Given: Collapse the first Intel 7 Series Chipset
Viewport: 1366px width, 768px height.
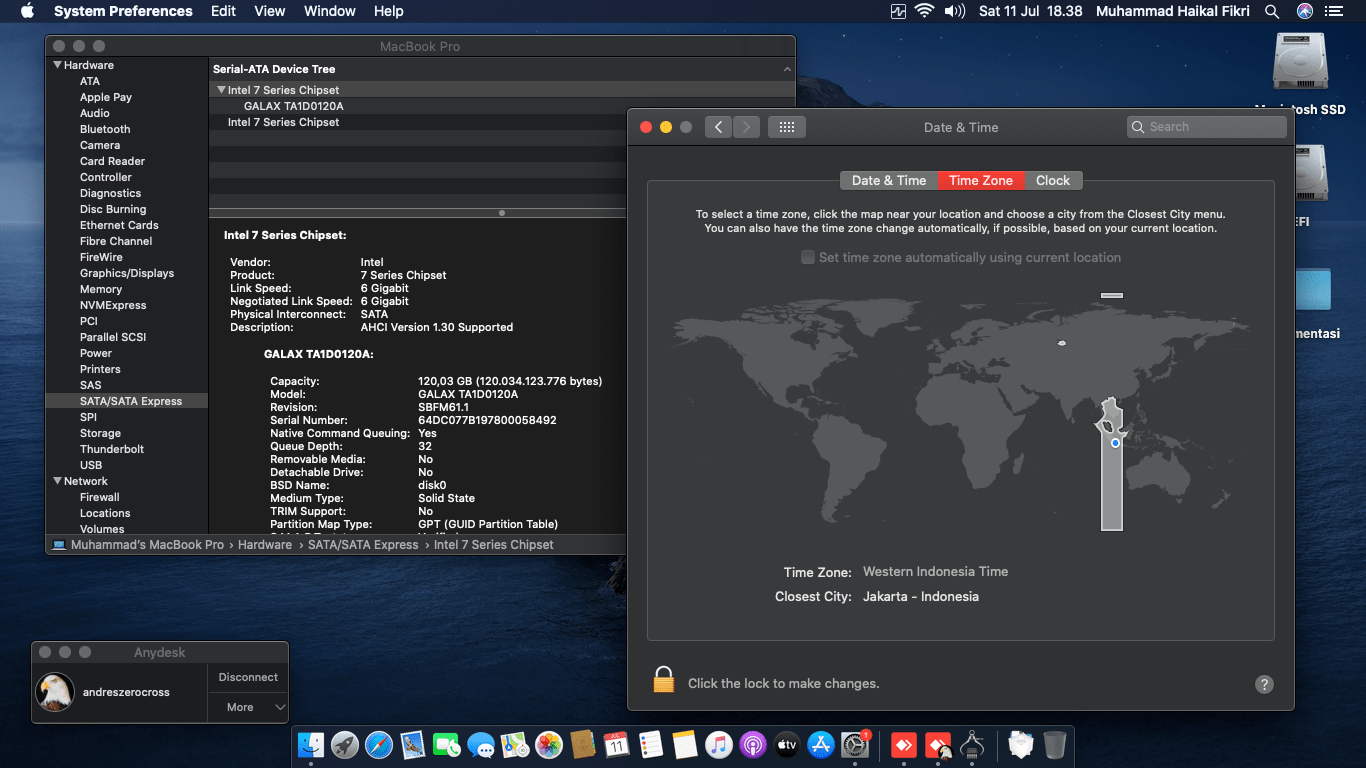Looking at the screenshot, I should [x=221, y=90].
